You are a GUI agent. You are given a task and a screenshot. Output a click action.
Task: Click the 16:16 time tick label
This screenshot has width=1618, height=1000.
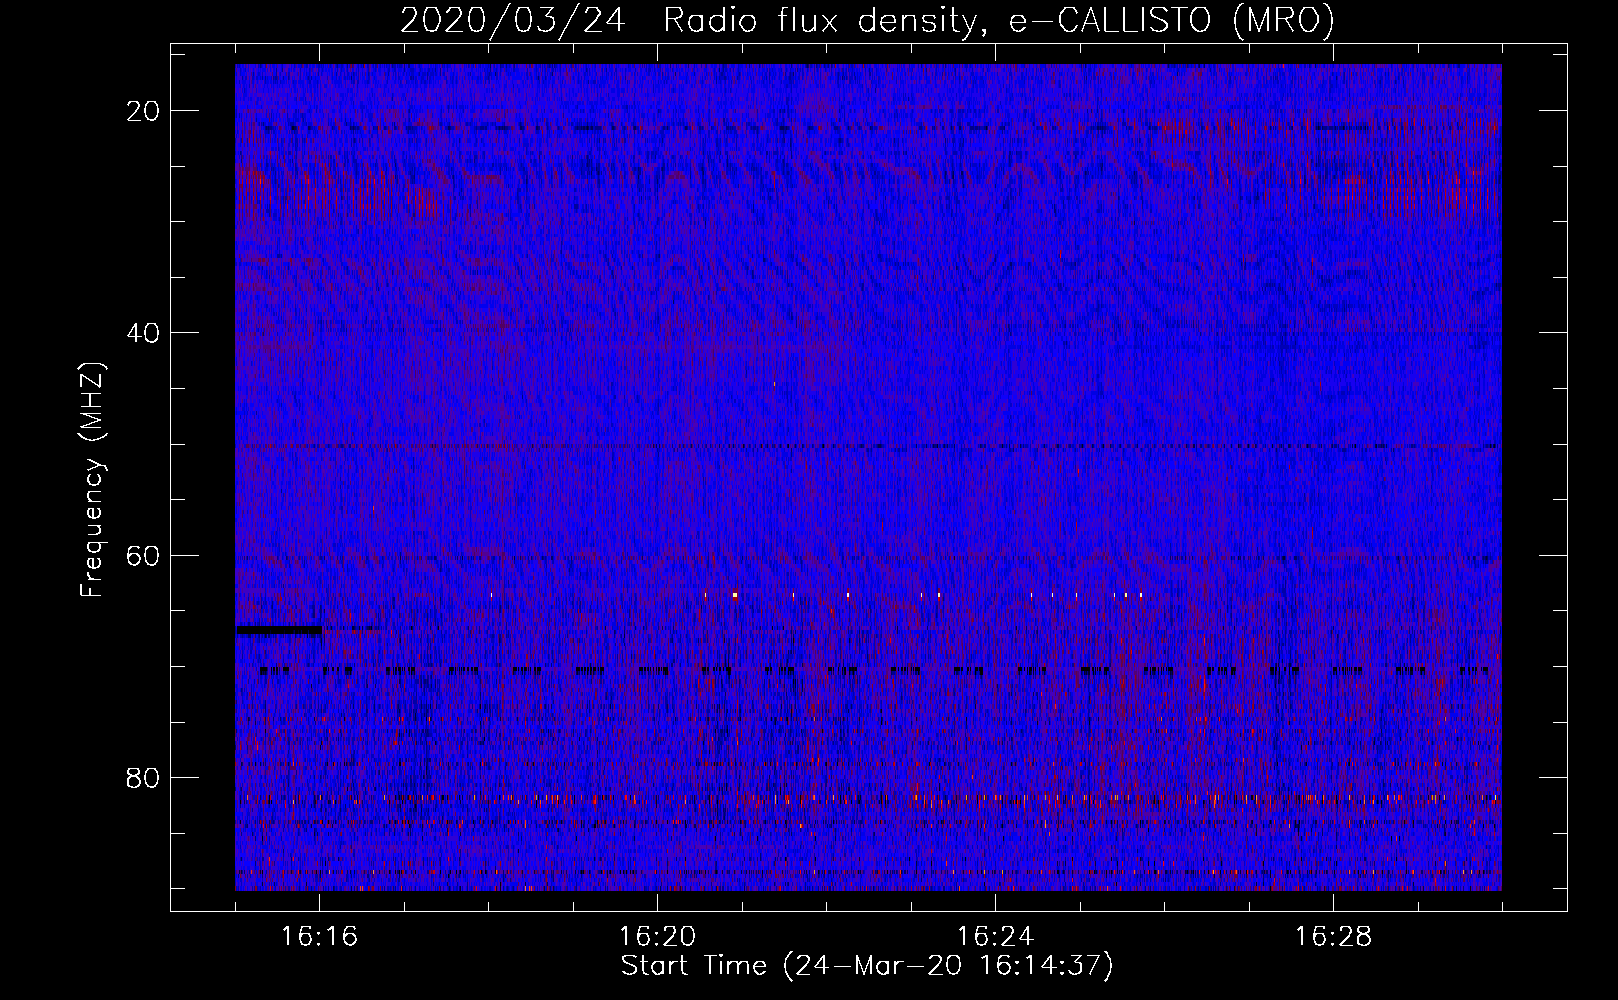(x=319, y=937)
